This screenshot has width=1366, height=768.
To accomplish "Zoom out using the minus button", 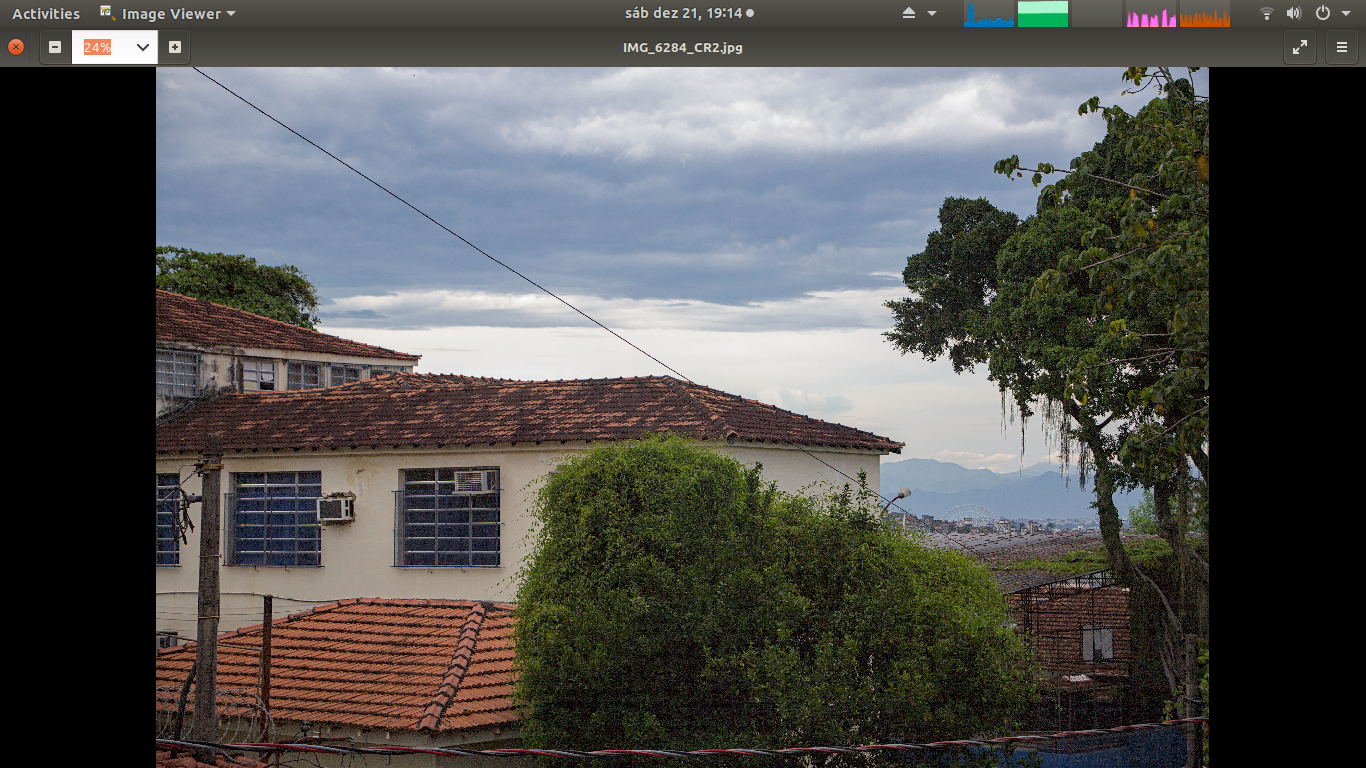I will (55, 47).
